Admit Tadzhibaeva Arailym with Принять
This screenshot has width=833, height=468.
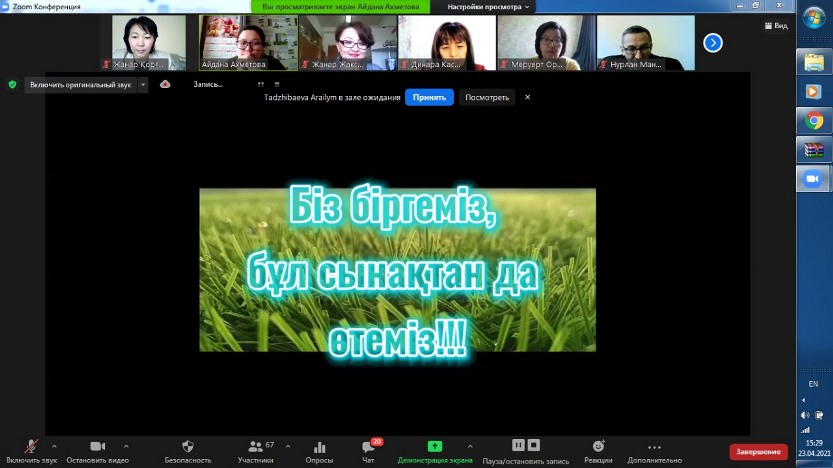pos(429,97)
